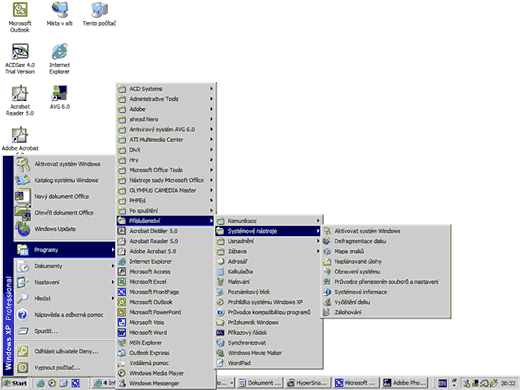This screenshot has height=390, width=520.
Task: Click Windows Update globe icon
Action: pos(23,229)
